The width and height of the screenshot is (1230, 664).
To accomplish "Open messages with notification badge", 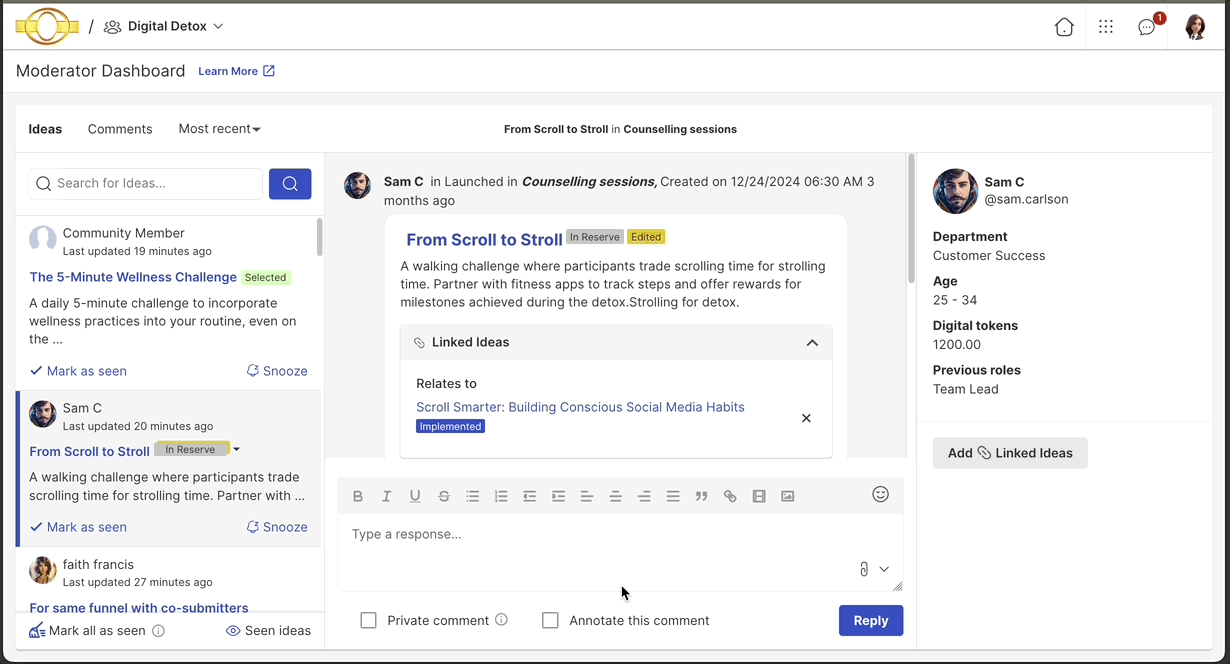I will [x=1147, y=27].
